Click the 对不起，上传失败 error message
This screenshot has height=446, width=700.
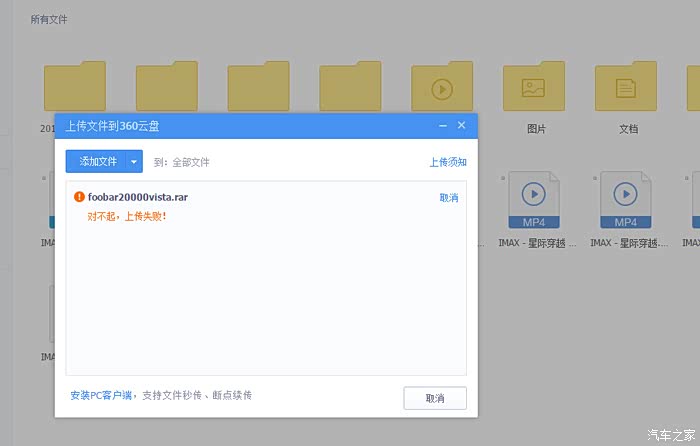coord(127,216)
